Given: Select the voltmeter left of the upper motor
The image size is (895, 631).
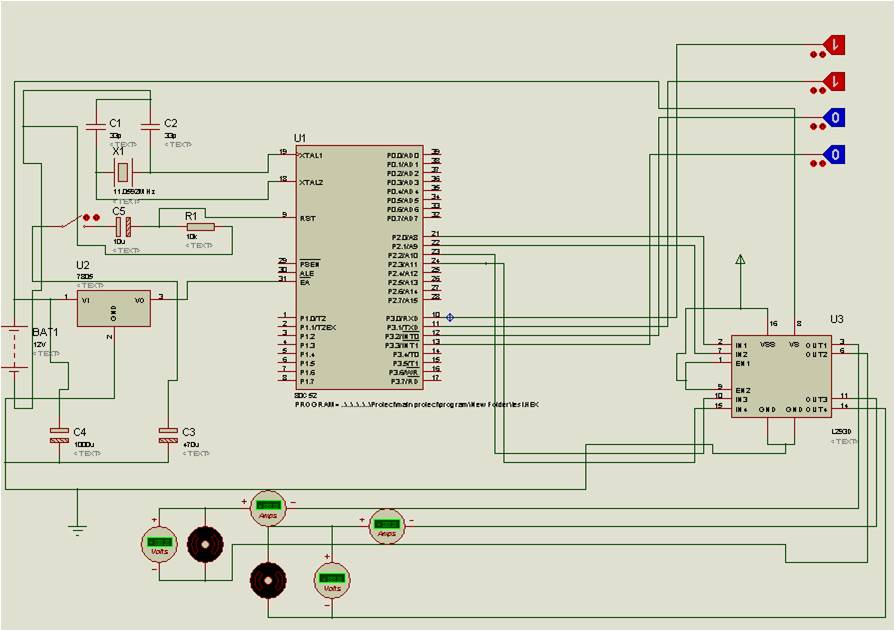Looking at the screenshot, I should click(x=159, y=544).
